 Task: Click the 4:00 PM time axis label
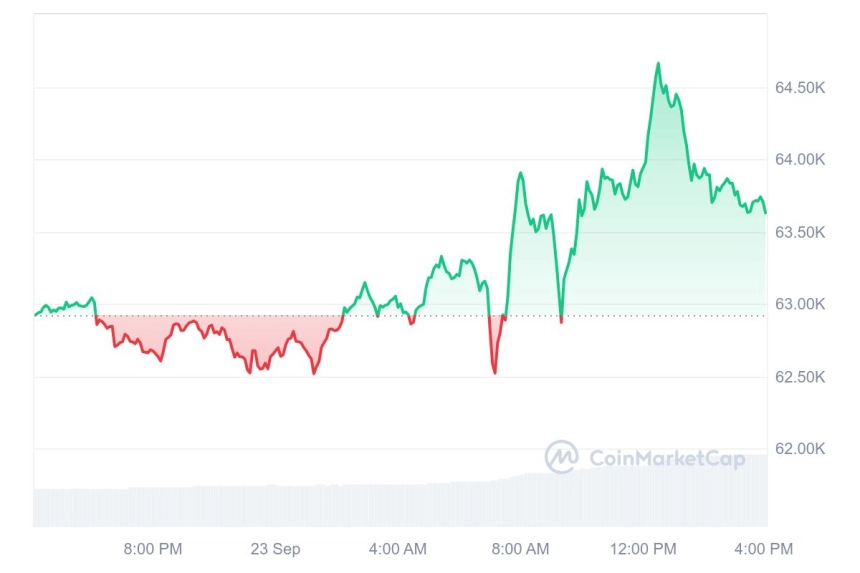763,549
